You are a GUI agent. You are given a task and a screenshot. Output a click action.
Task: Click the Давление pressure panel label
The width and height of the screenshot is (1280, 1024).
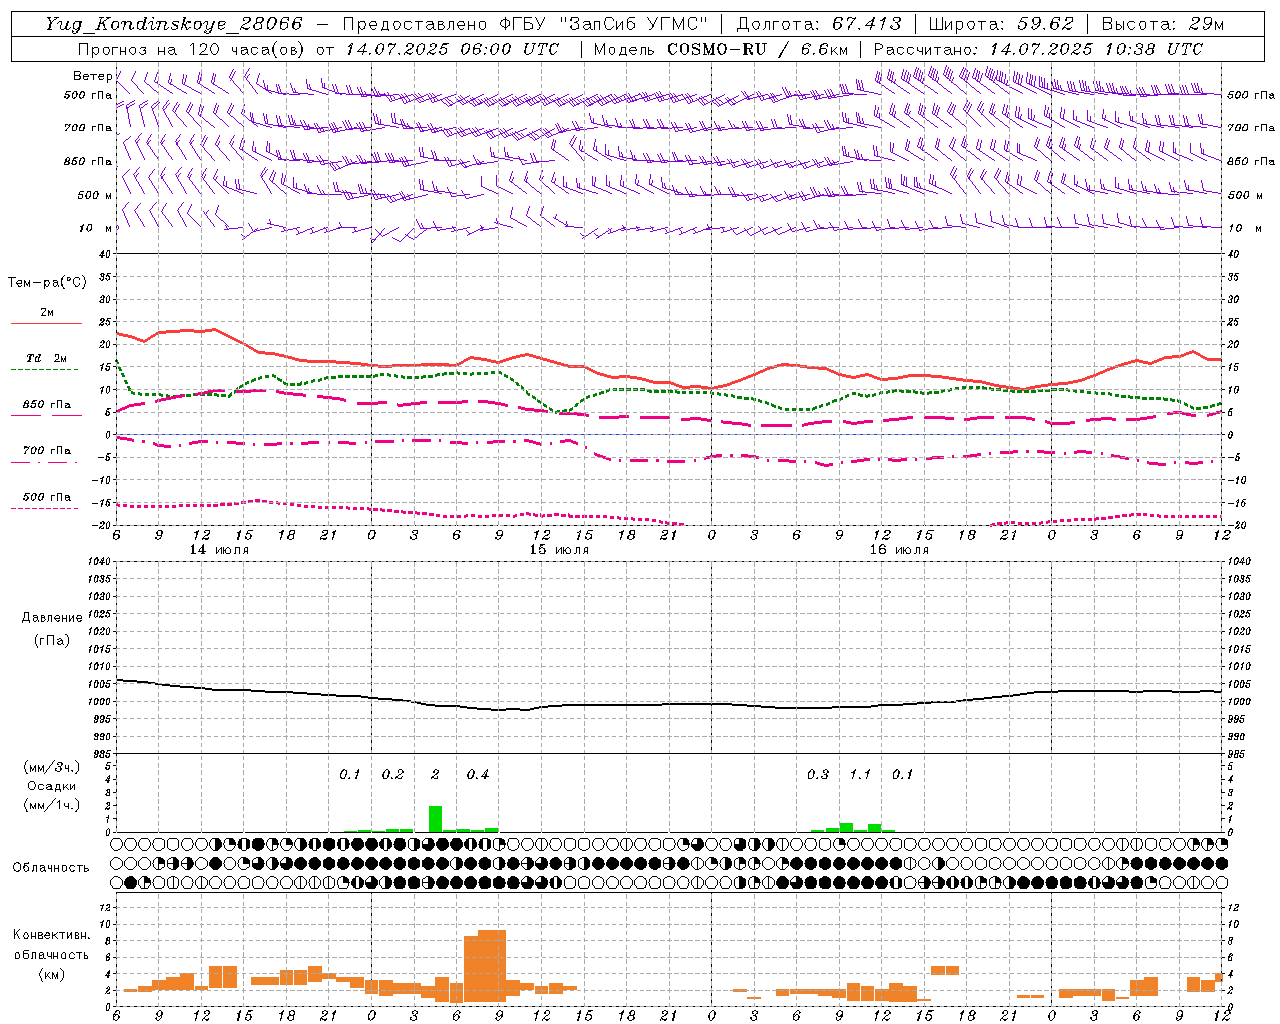(51, 618)
